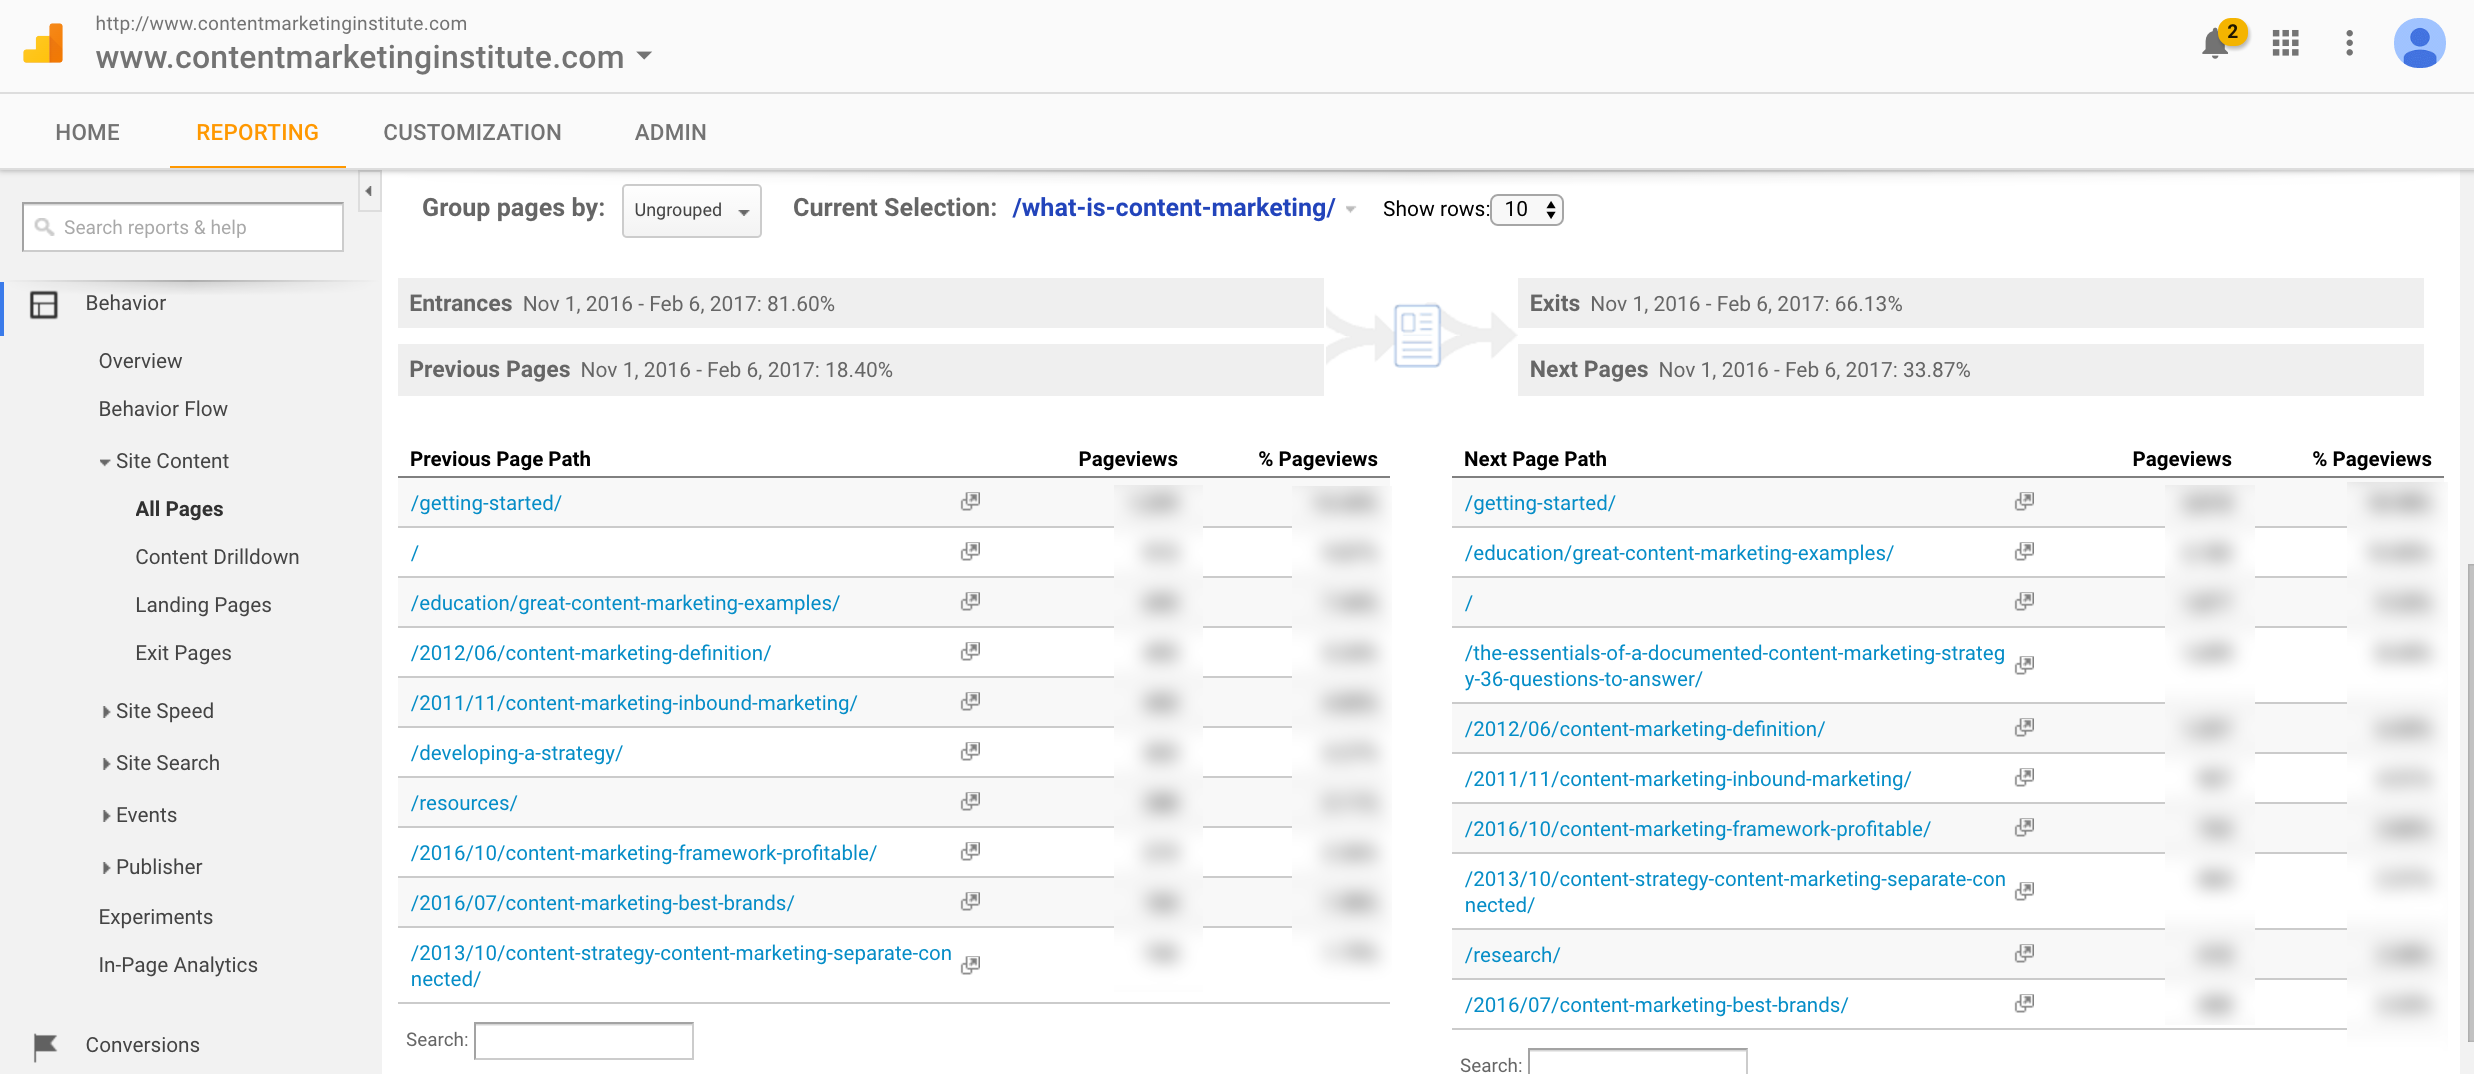The height and width of the screenshot is (1074, 2474).
Task: Open previous /education/great-content-marketing-examples/ external icon
Action: tap(970, 602)
